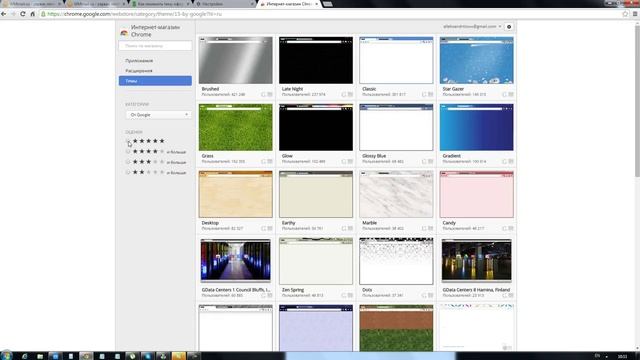This screenshot has height=360, width=640.
Task: Select the three stars and up filter
Action: tap(128, 162)
